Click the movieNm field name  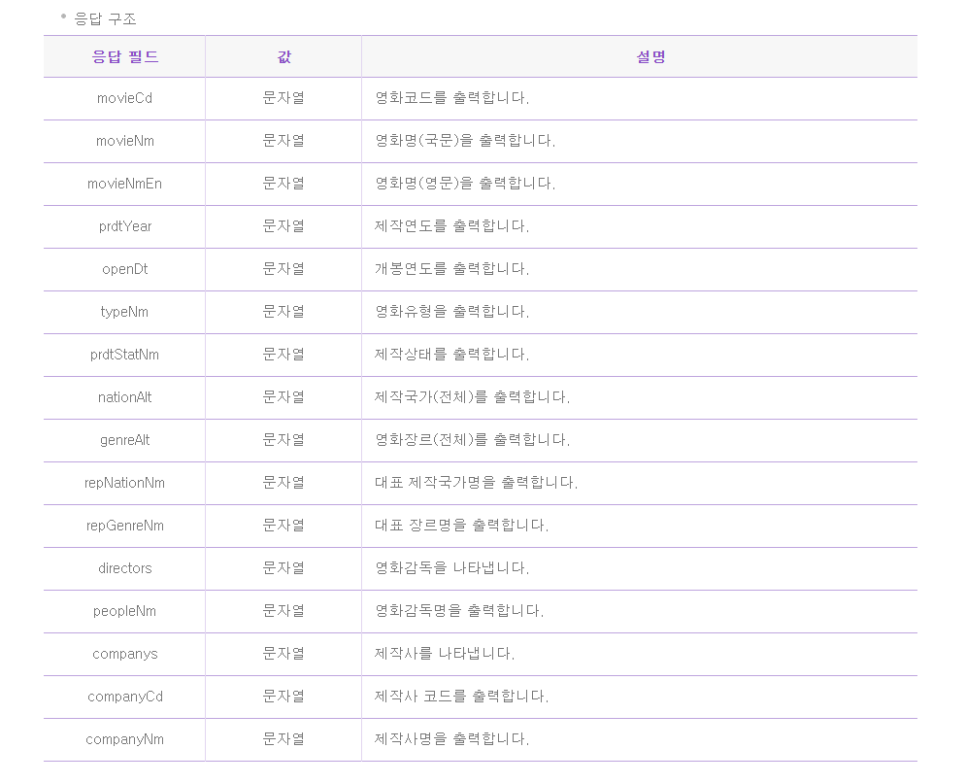click(125, 141)
